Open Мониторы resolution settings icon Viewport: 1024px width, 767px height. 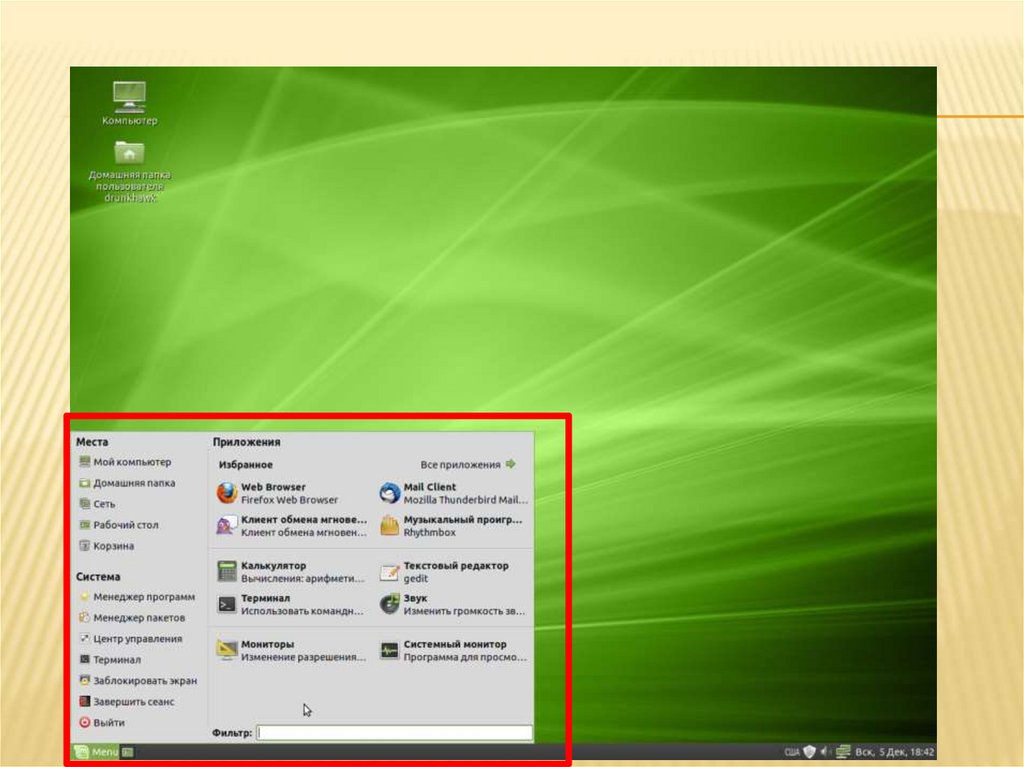click(227, 650)
